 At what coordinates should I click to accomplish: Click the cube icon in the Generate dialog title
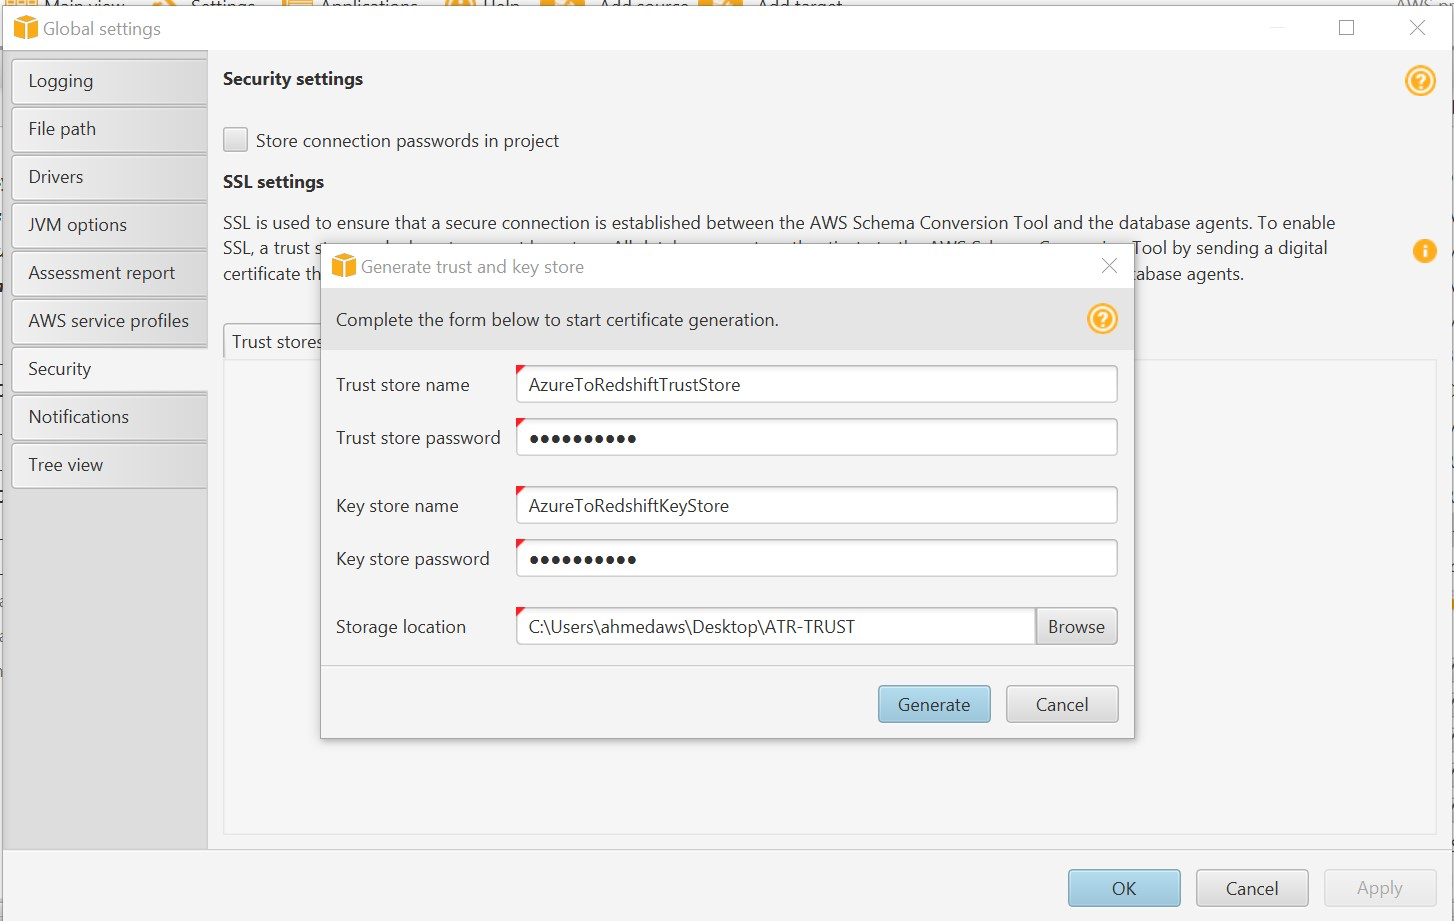pos(343,265)
